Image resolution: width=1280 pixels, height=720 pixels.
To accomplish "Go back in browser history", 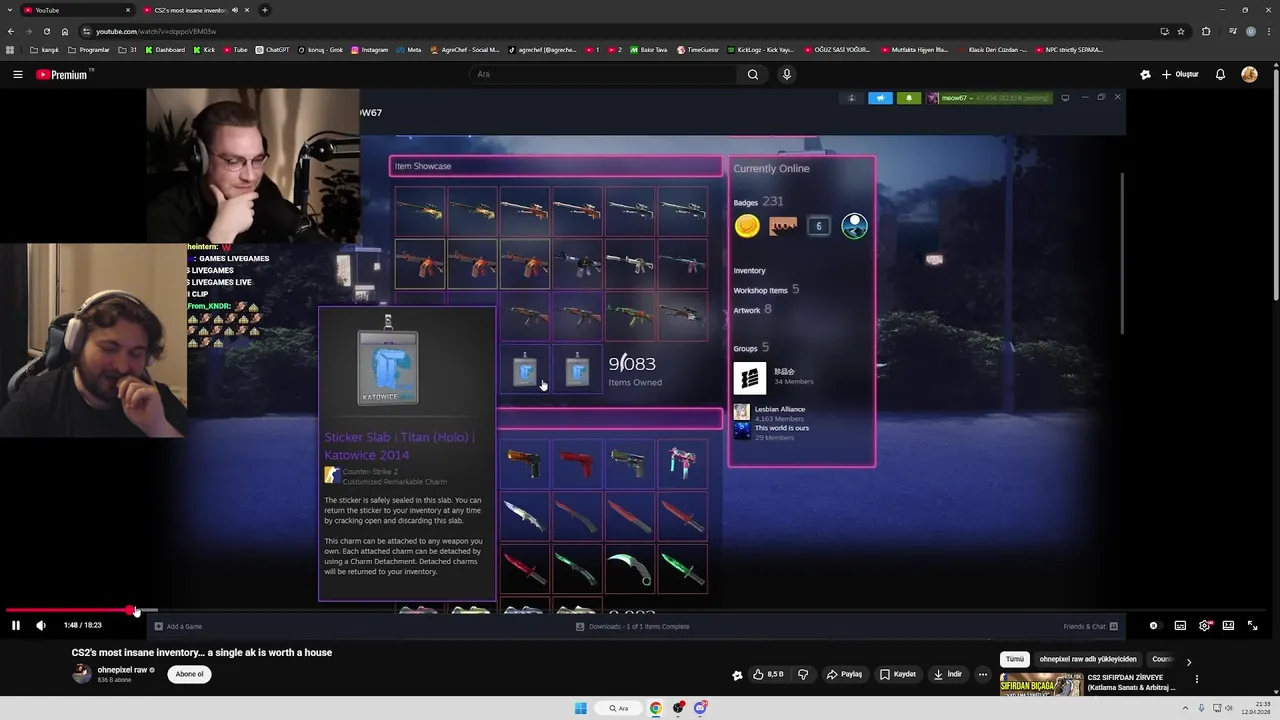I will 10,31.
